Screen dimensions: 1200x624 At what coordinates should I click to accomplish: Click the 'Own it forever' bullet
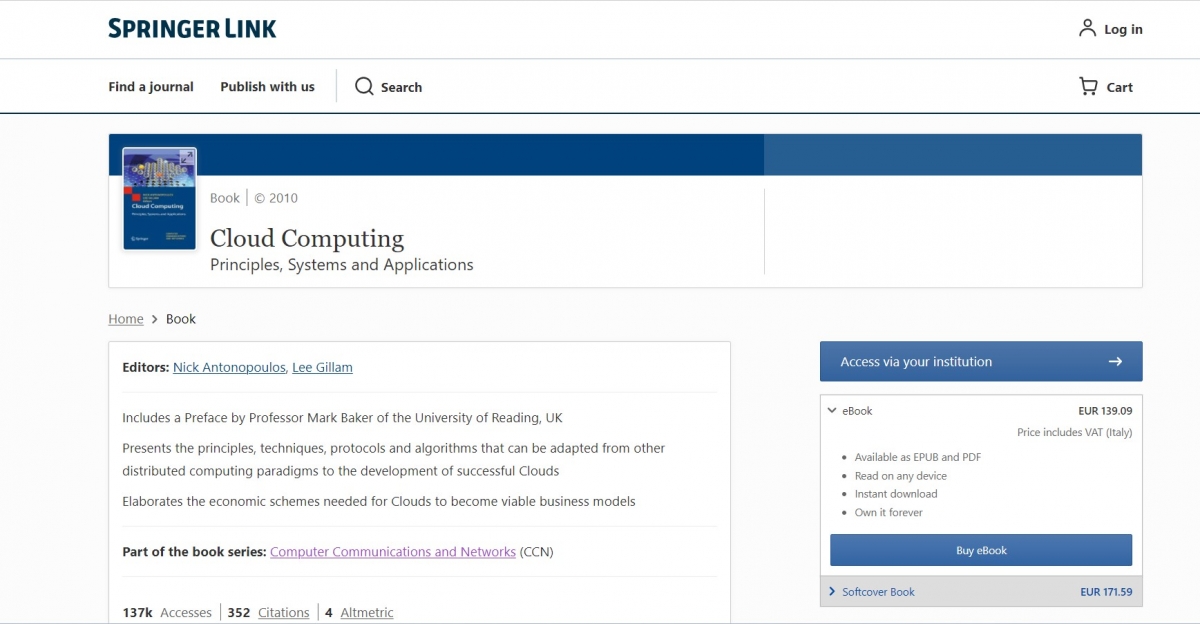(x=889, y=512)
